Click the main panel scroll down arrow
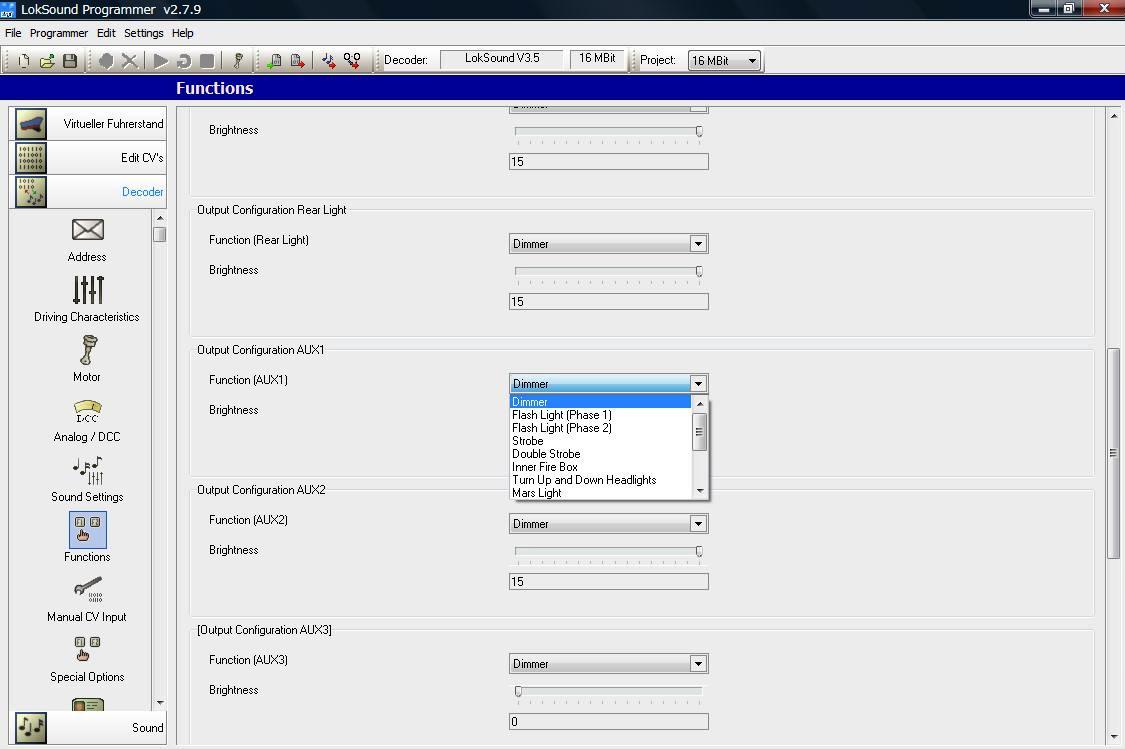Image resolution: width=1125 pixels, height=749 pixels. tap(1114, 737)
